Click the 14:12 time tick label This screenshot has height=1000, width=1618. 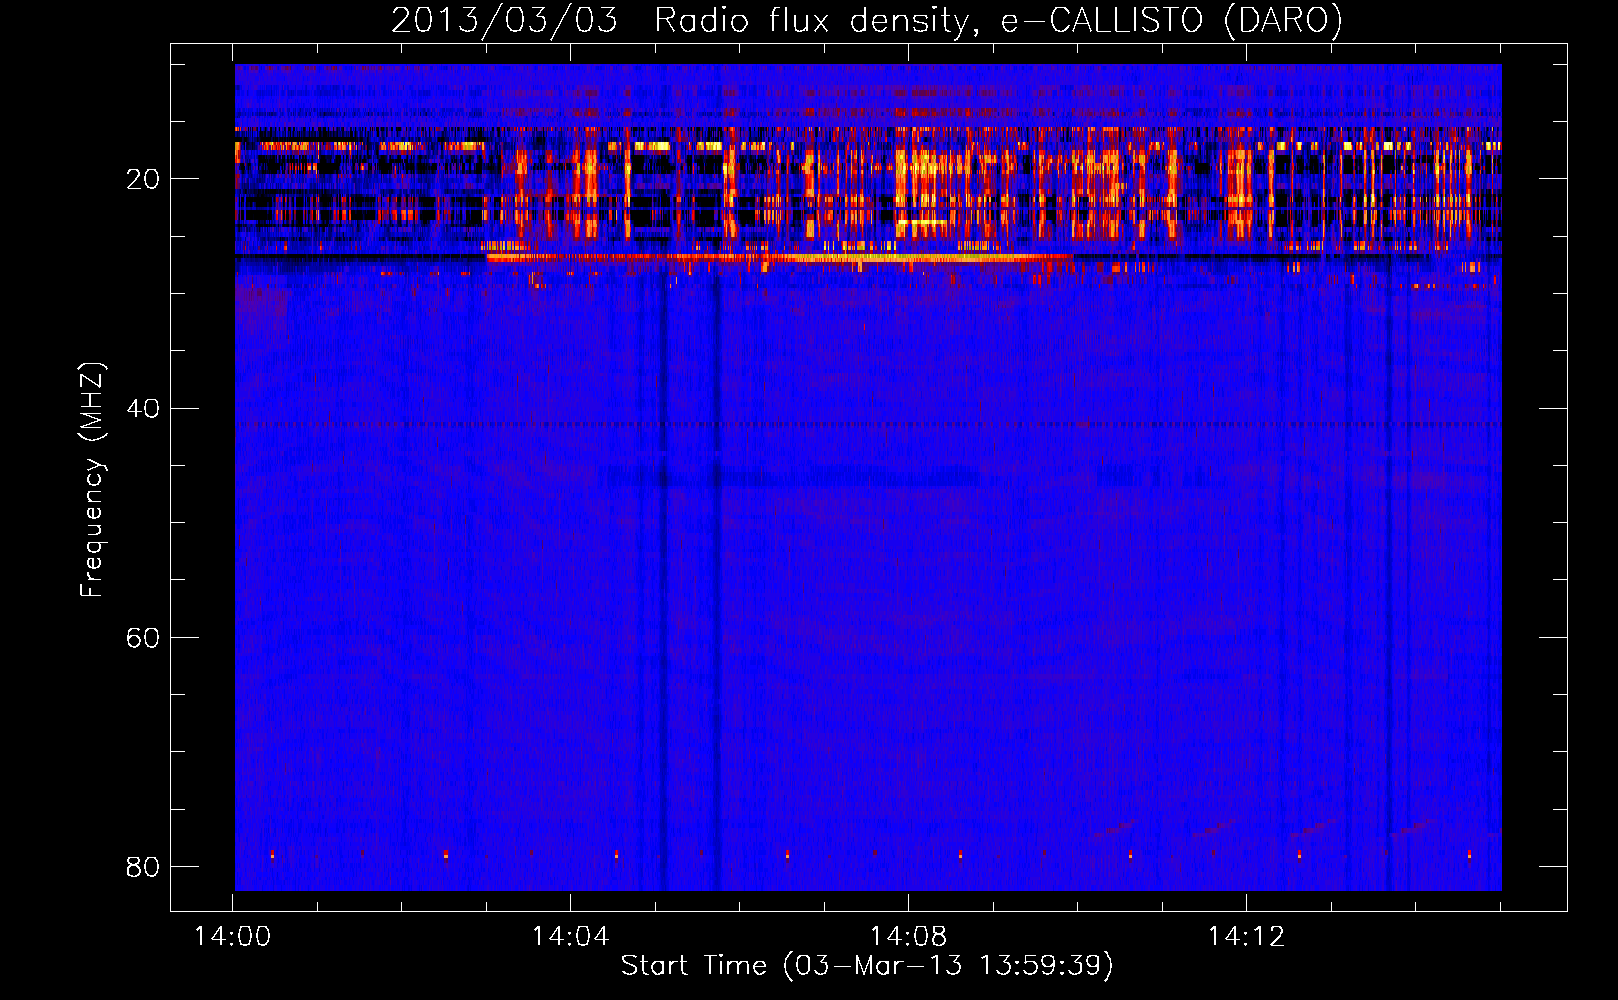click(1246, 936)
